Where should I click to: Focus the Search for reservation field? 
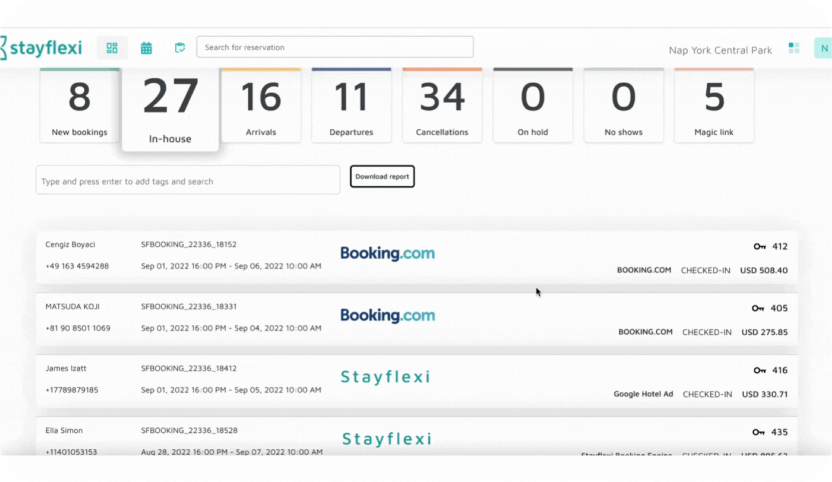click(x=335, y=47)
